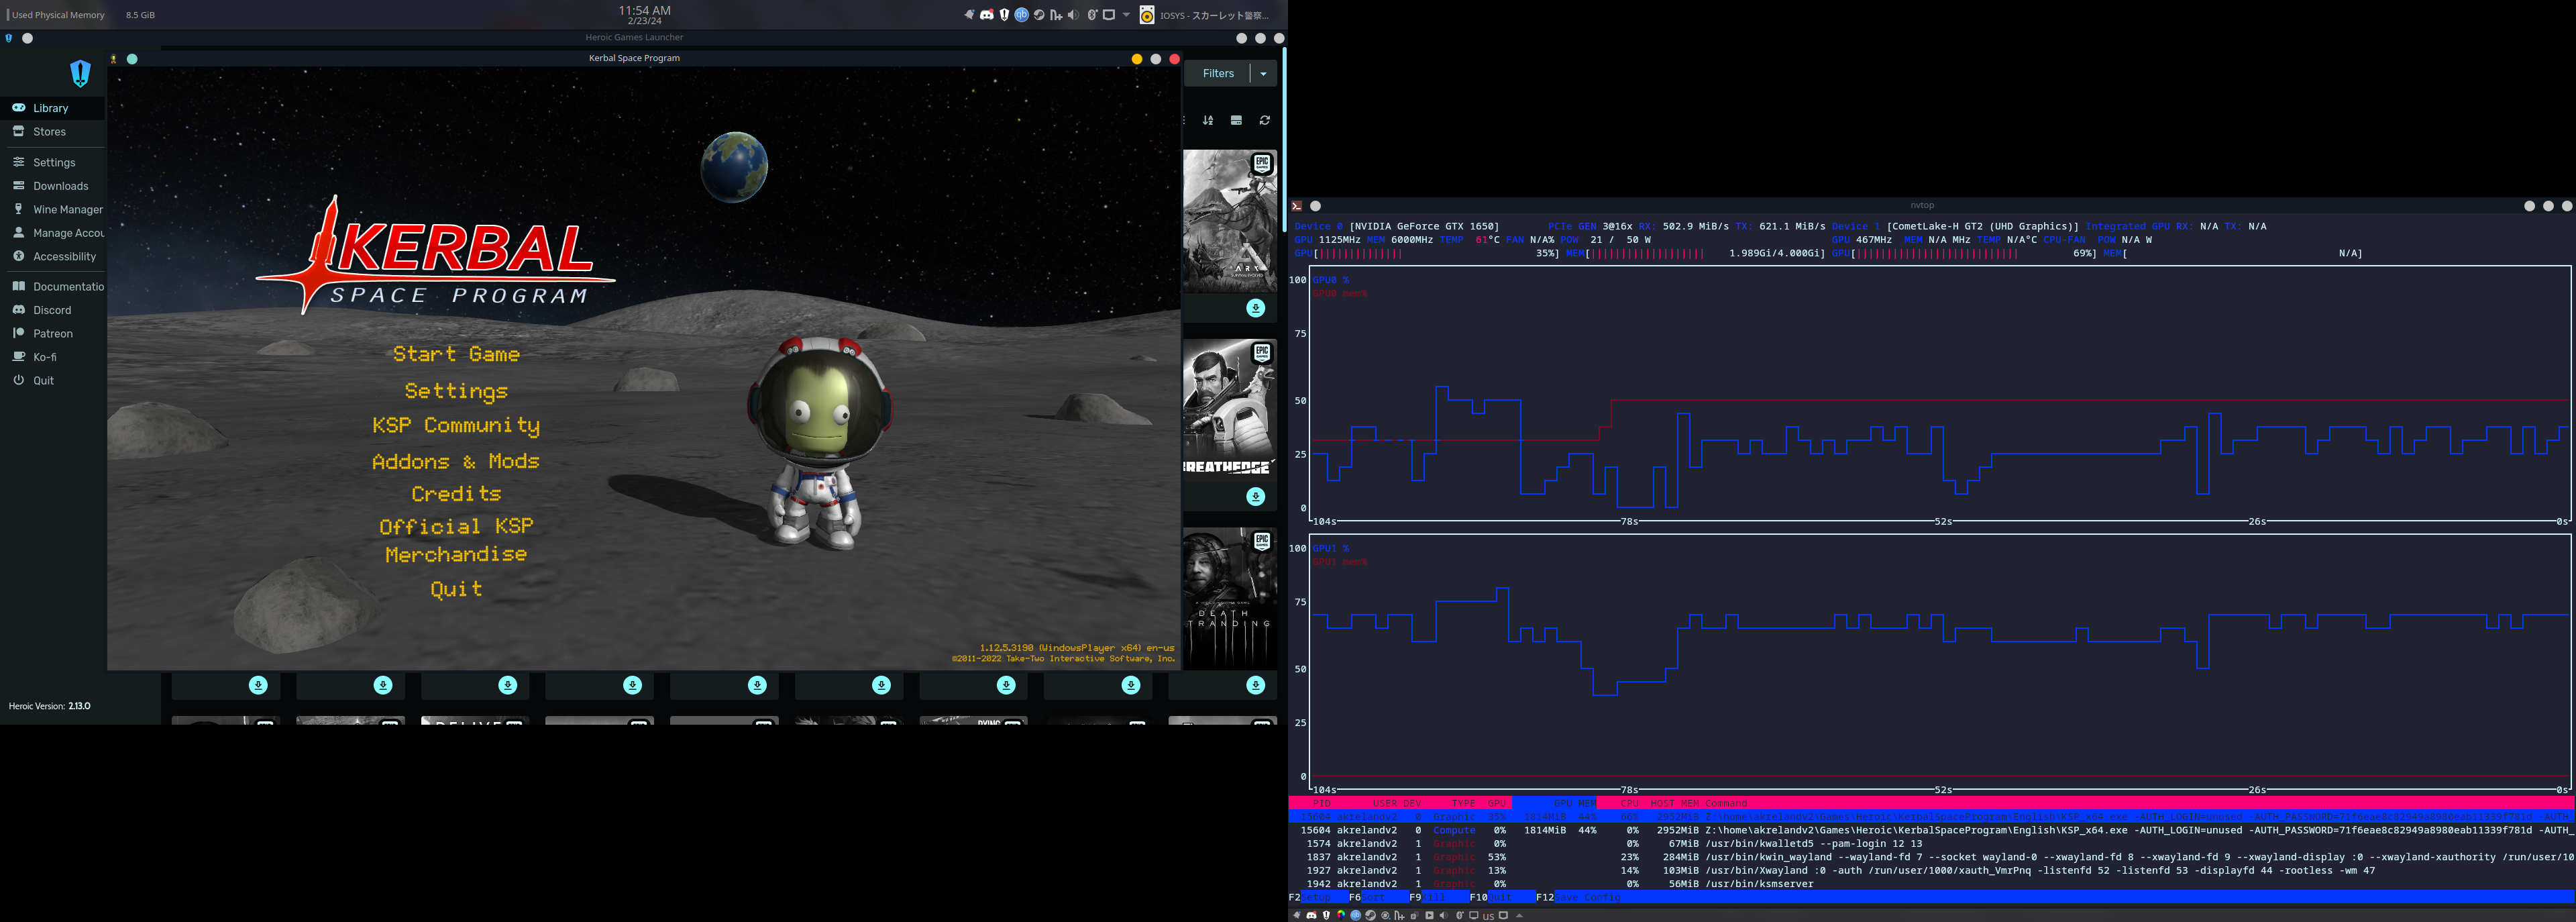Open Manage Accounts in Heroic sidebar
2576x922 pixels.
coord(52,233)
